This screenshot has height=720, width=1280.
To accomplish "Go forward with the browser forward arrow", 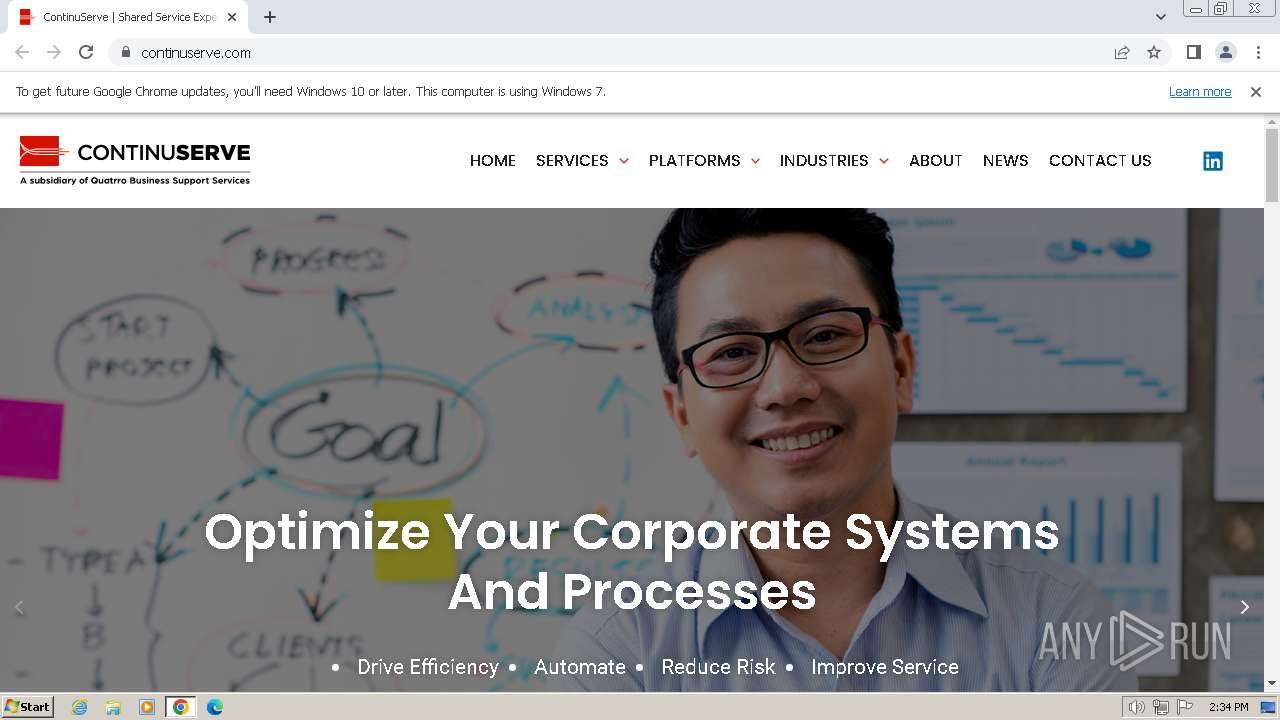I will click(x=54, y=52).
